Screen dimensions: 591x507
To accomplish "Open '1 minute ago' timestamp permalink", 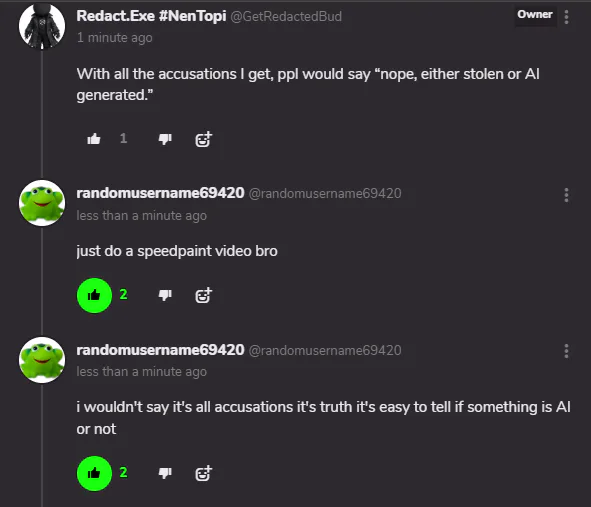I will pos(115,38).
